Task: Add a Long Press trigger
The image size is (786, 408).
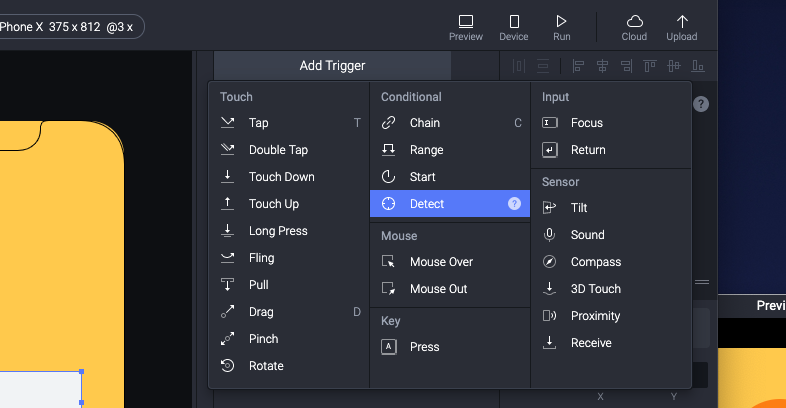Action: pyautogui.click(x=291, y=231)
